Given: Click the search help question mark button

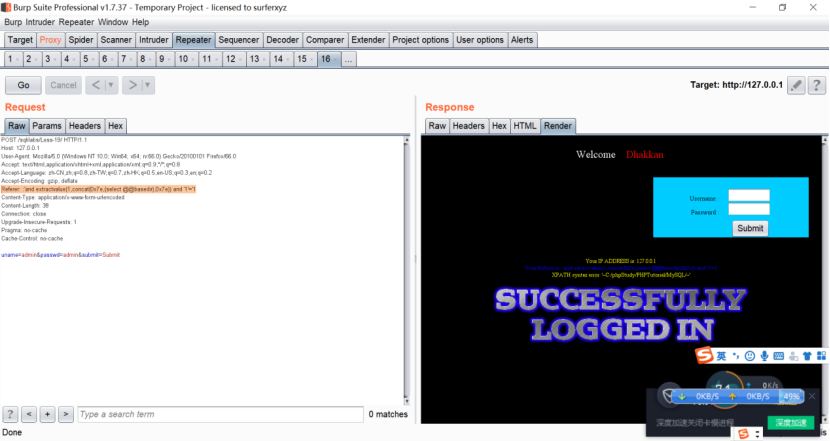Looking at the screenshot, I should tap(10, 414).
